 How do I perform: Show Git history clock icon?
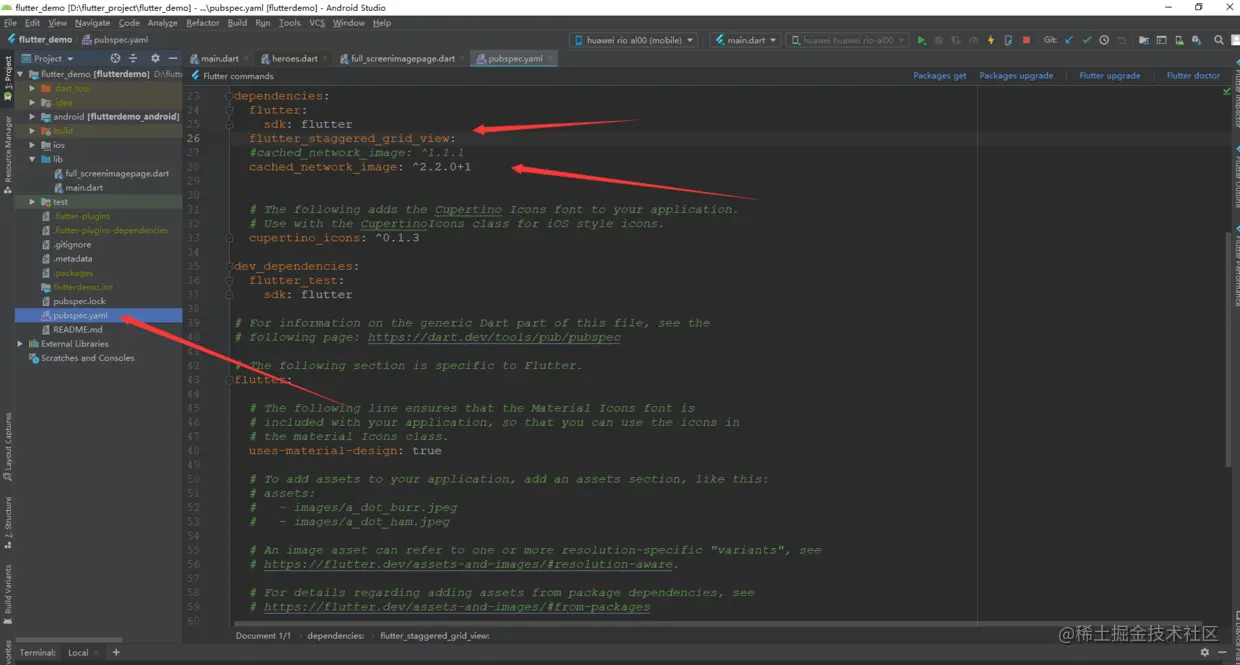1104,40
